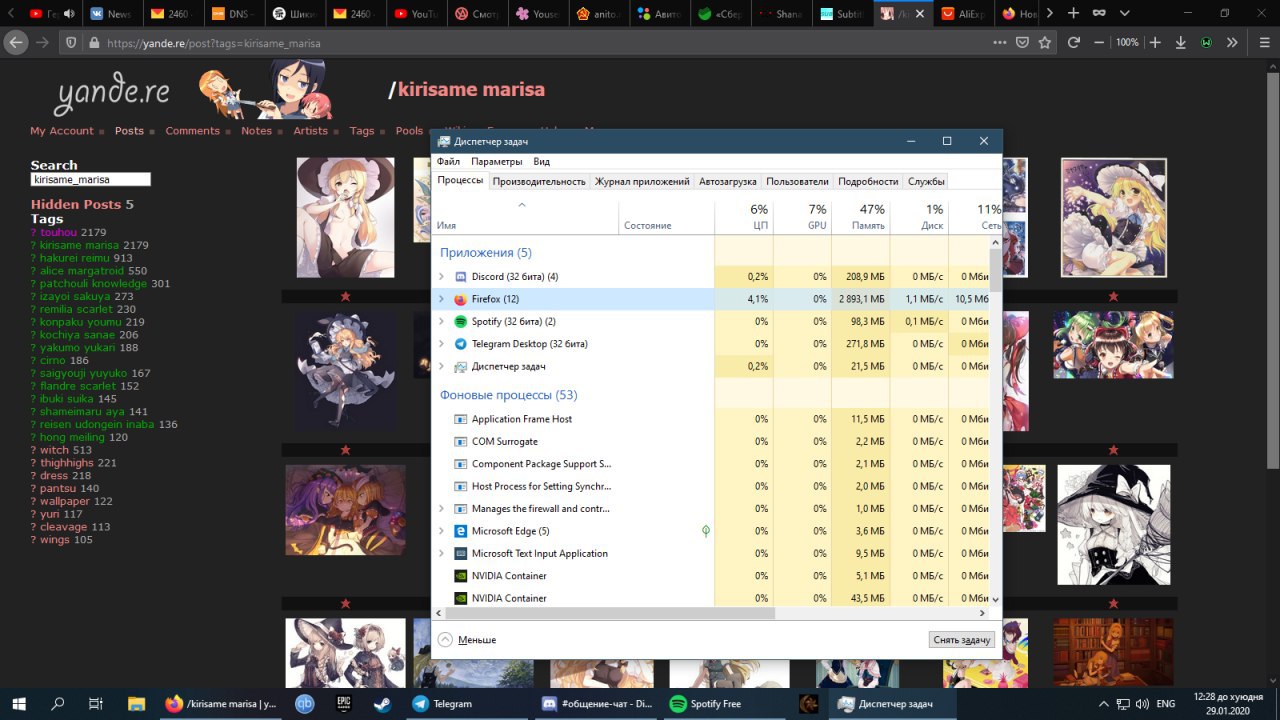
Task: Select Microsoft Edge icon in background processes
Action: pos(460,531)
